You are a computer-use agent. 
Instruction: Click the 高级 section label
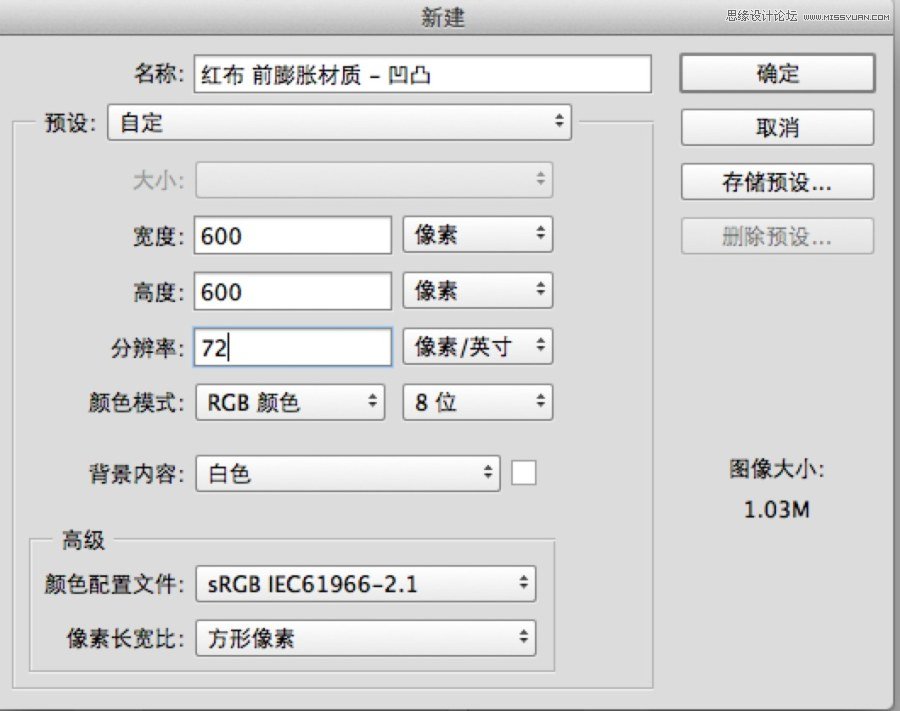[x=83, y=540]
